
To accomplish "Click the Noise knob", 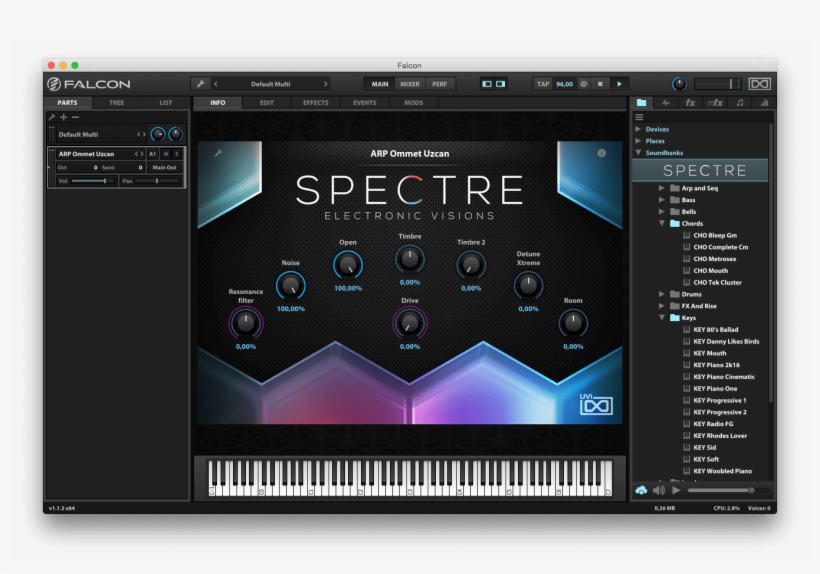I will click(290, 285).
